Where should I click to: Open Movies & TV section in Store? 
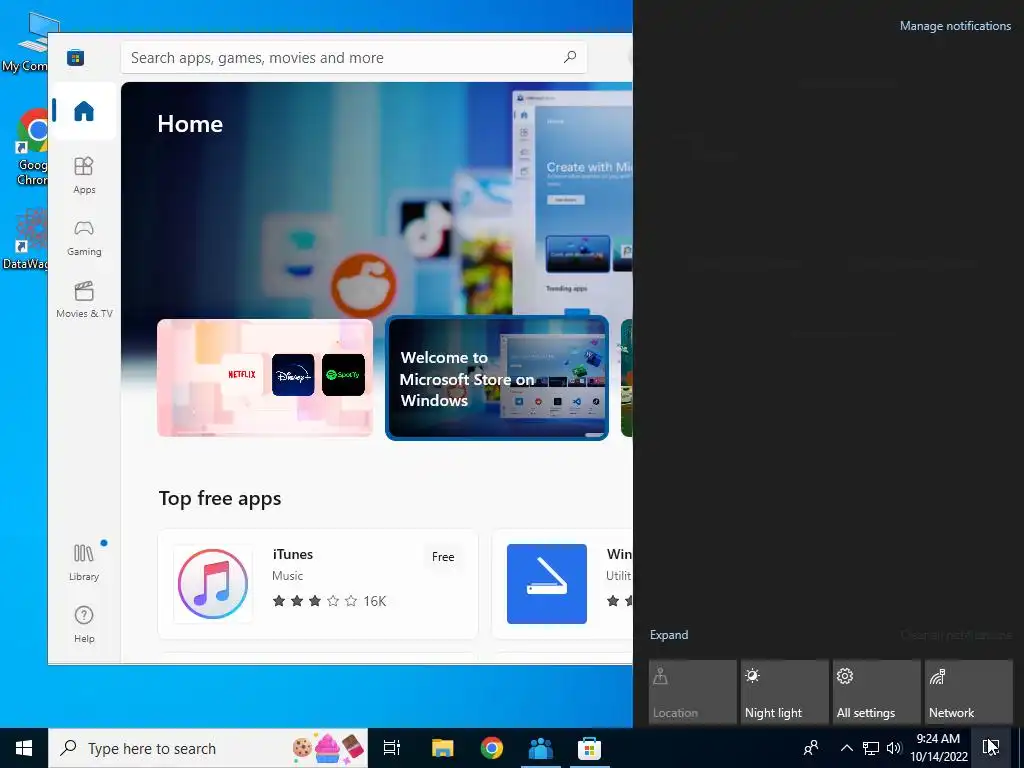84,299
